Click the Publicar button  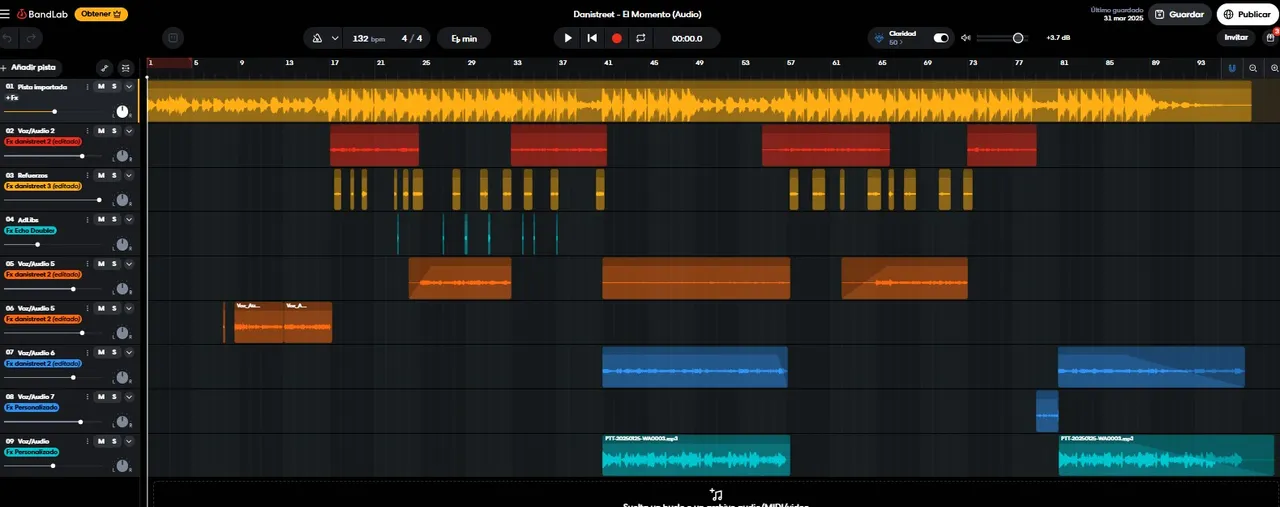point(1247,14)
